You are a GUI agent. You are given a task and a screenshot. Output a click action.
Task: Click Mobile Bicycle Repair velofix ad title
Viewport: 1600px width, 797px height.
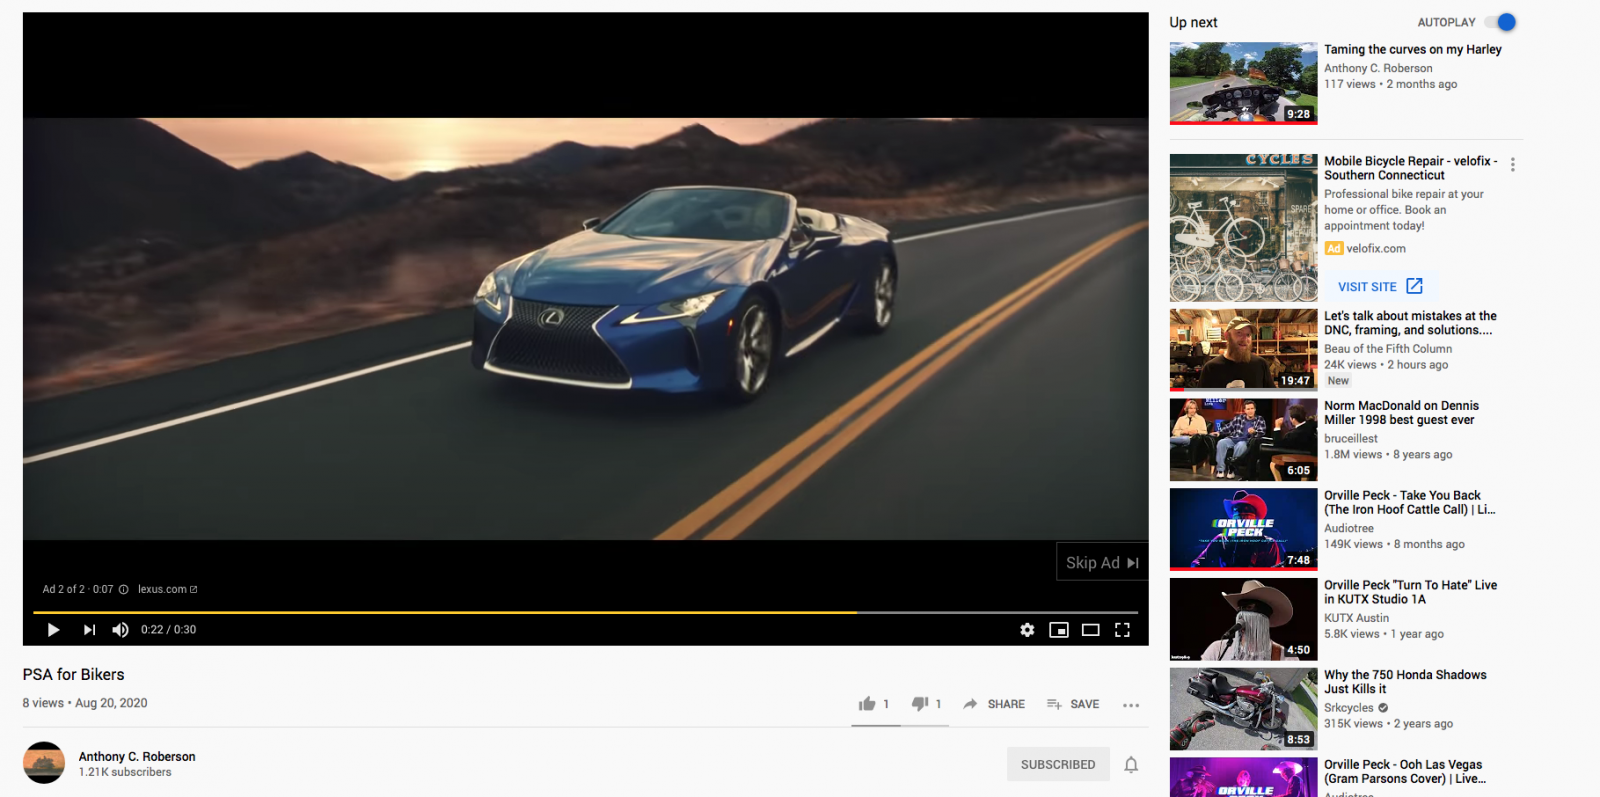(1410, 168)
